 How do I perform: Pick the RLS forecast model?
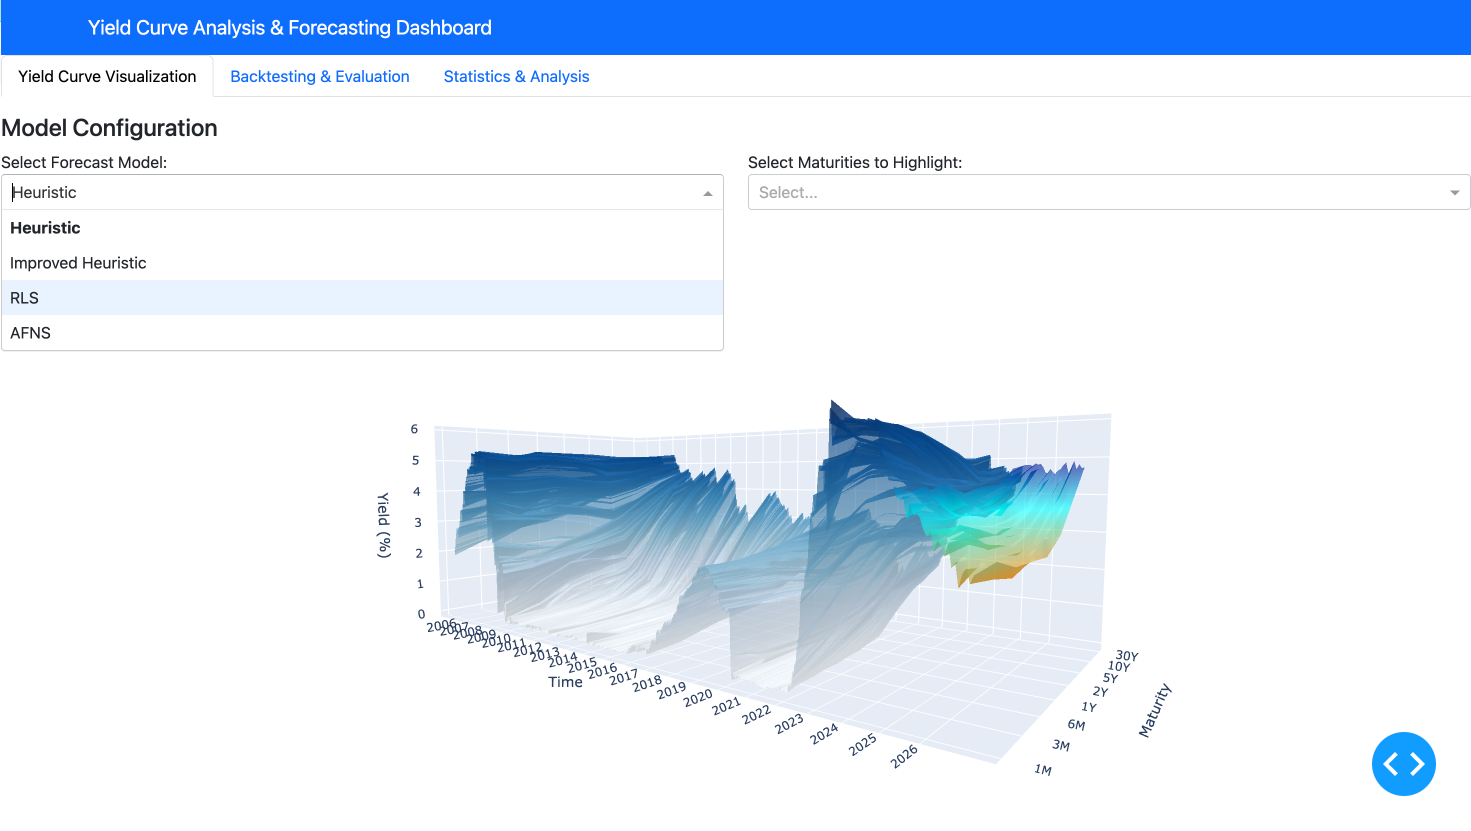25,298
